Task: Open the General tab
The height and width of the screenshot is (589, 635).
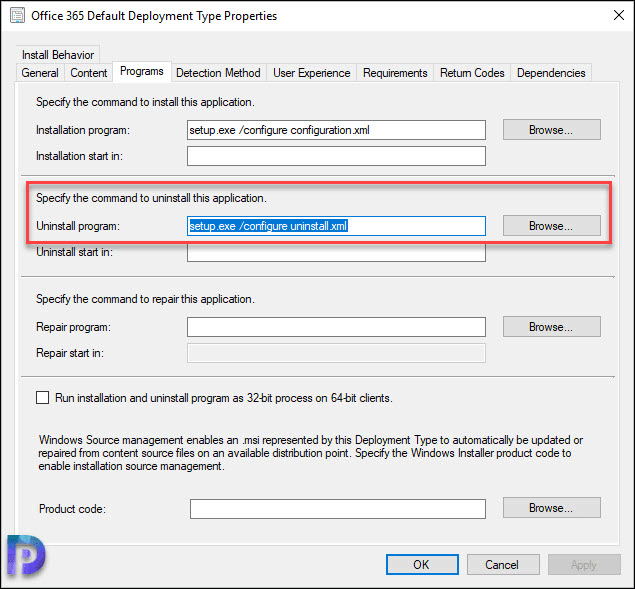Action: point(40,73)
